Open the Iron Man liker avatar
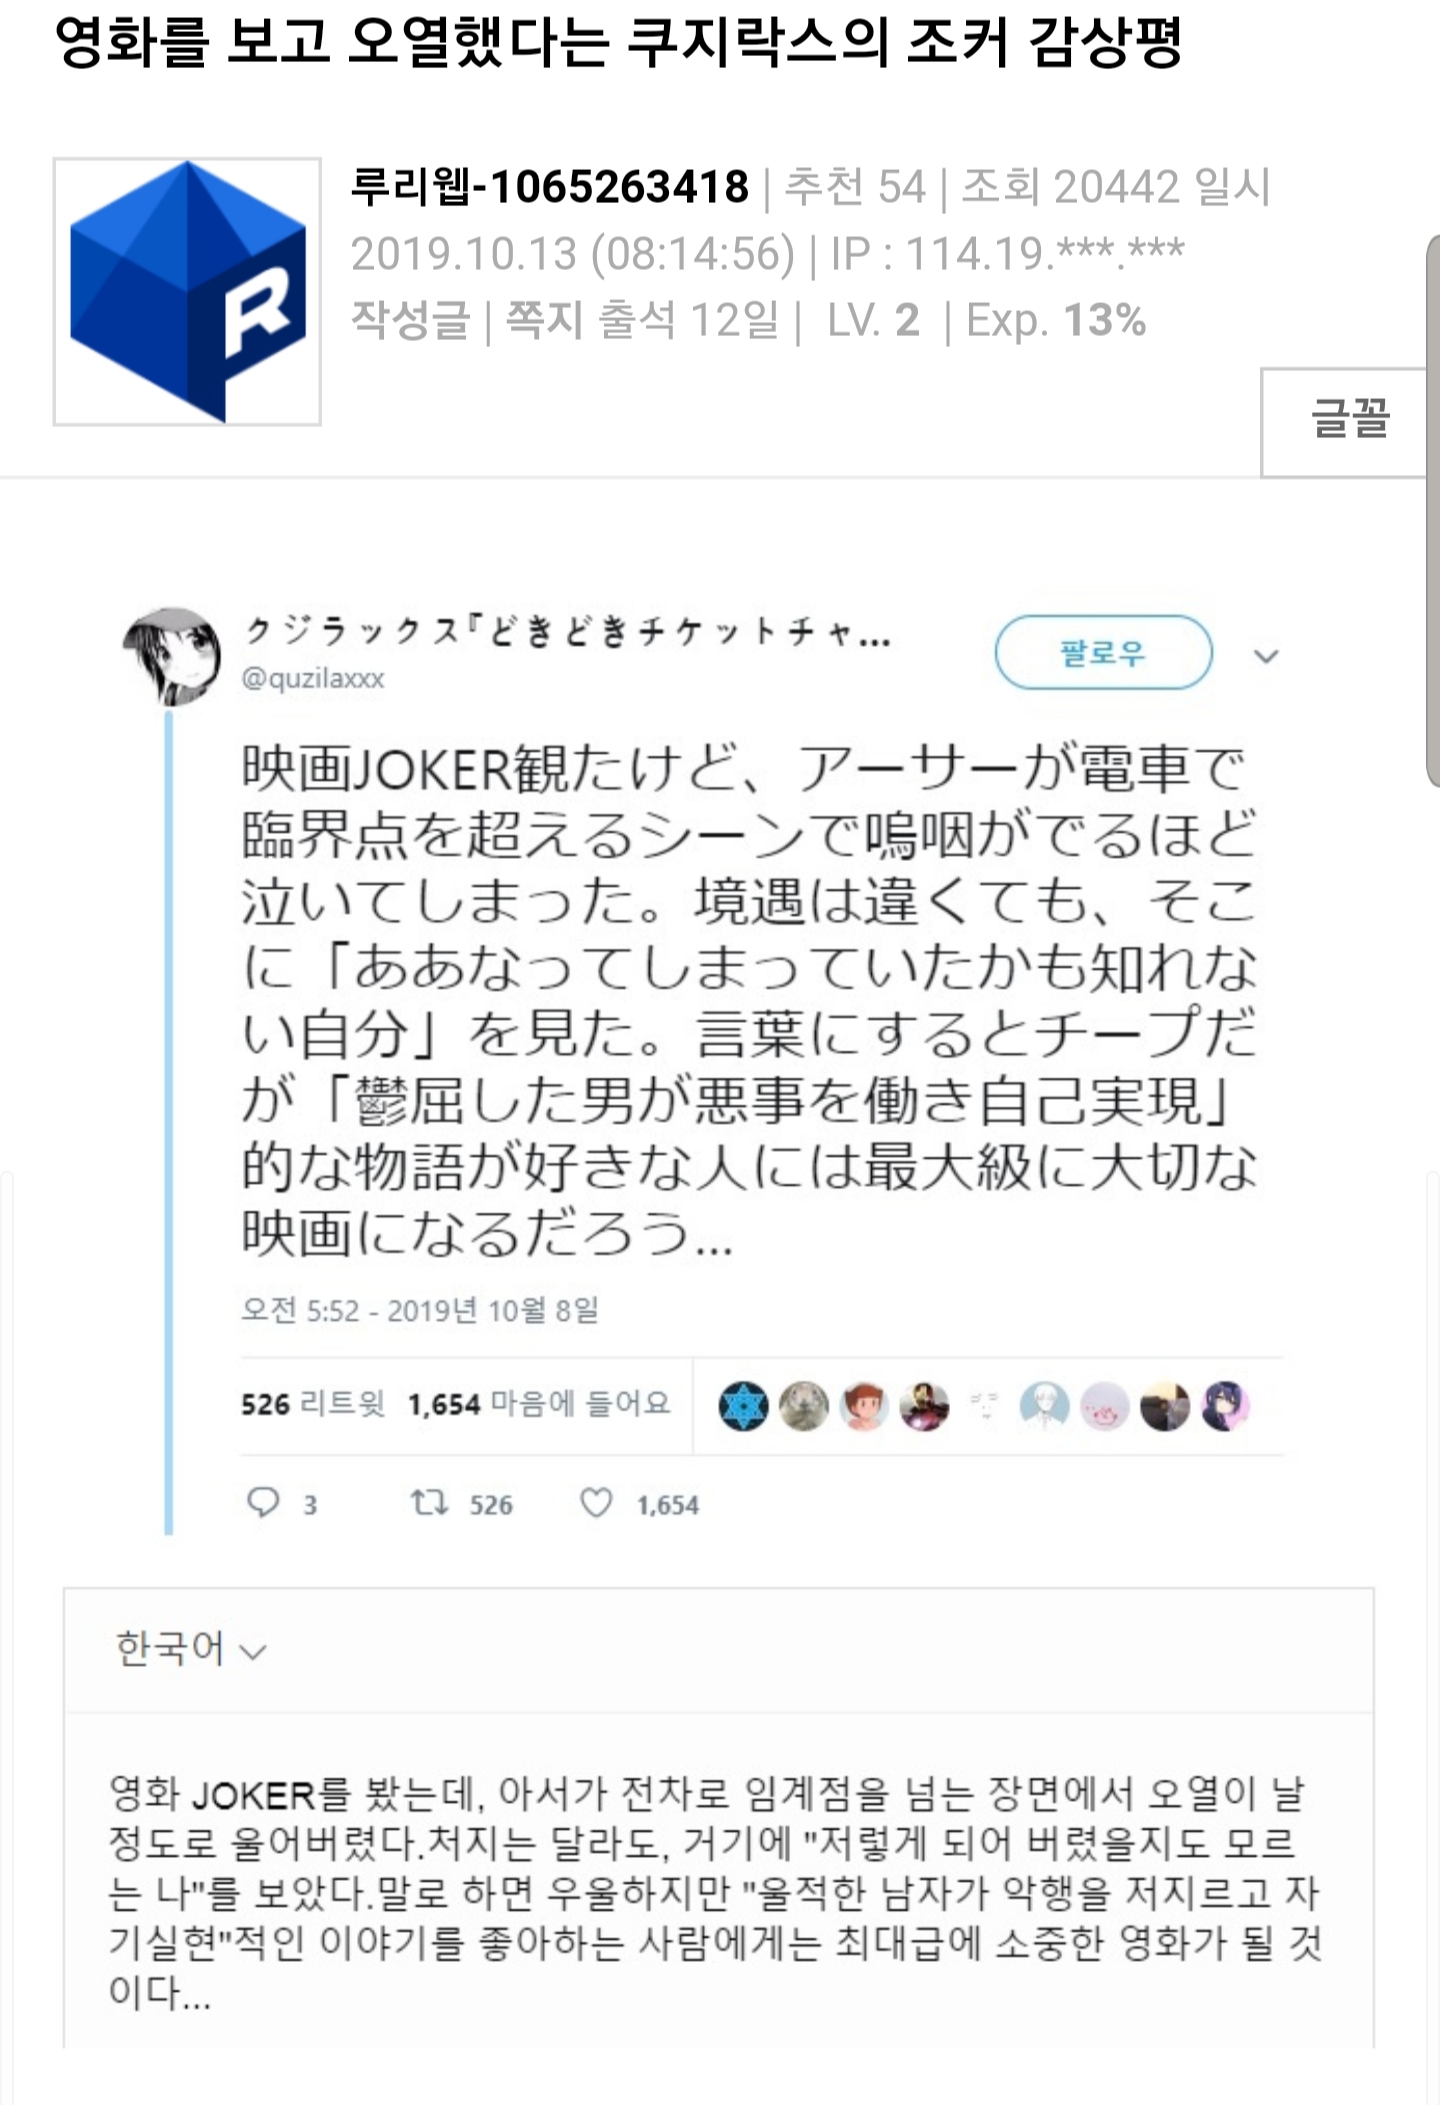Image resolution: width=1440 pixels, height=2105 pixels. tap(924, 1405)
